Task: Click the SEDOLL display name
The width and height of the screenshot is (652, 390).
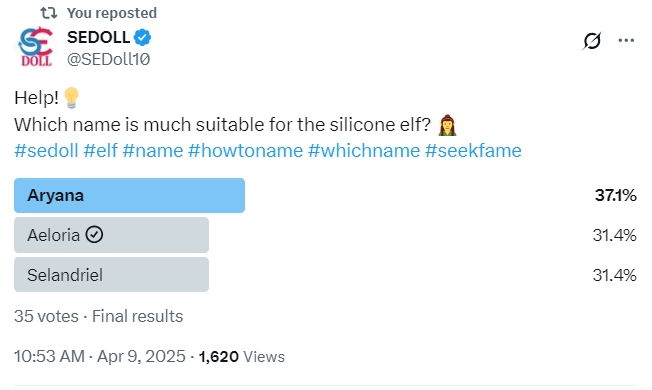Action: click(x=99, y=37)
